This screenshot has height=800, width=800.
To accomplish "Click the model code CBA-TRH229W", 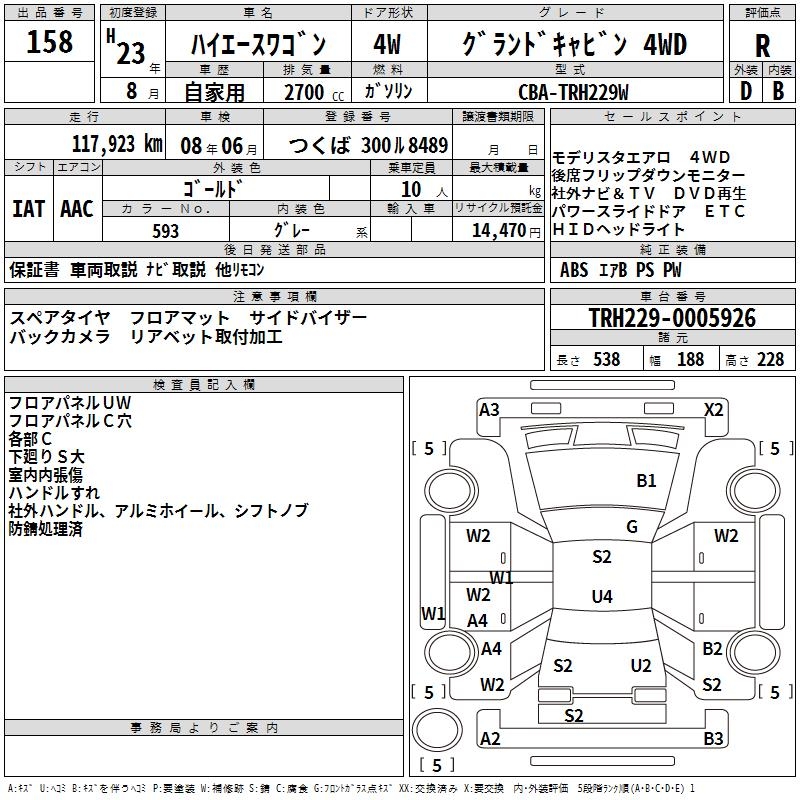I will point(573,92).
